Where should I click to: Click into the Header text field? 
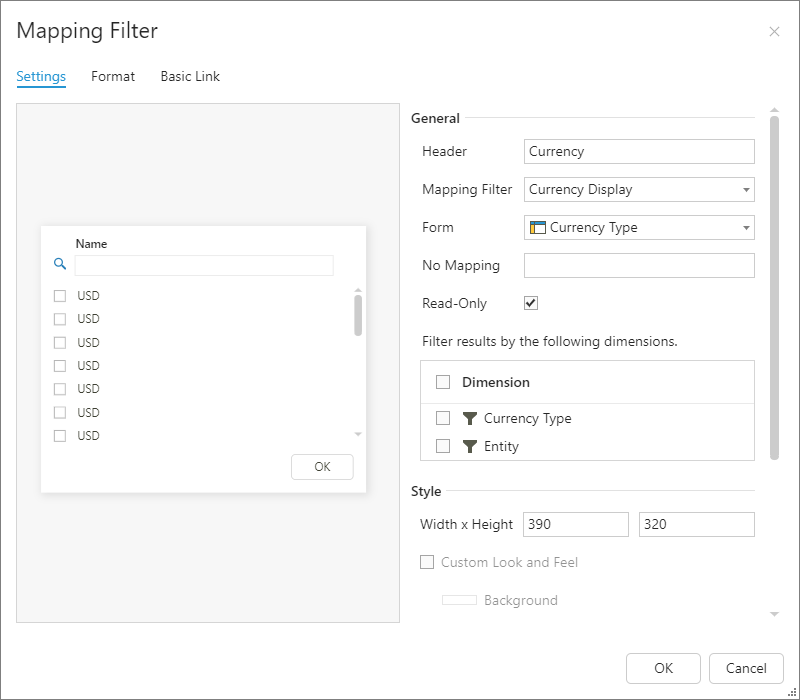639,152
